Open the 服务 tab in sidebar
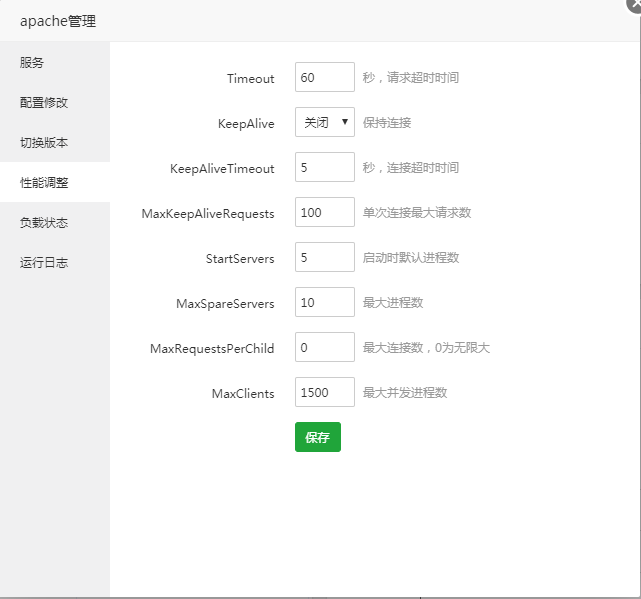This screenshot has height=599, width=641. 55,63
